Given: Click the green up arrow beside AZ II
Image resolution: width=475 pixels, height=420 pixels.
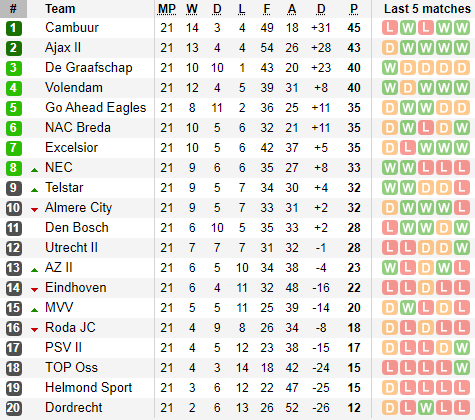Looking at the screenshot, I should [34, 270].
